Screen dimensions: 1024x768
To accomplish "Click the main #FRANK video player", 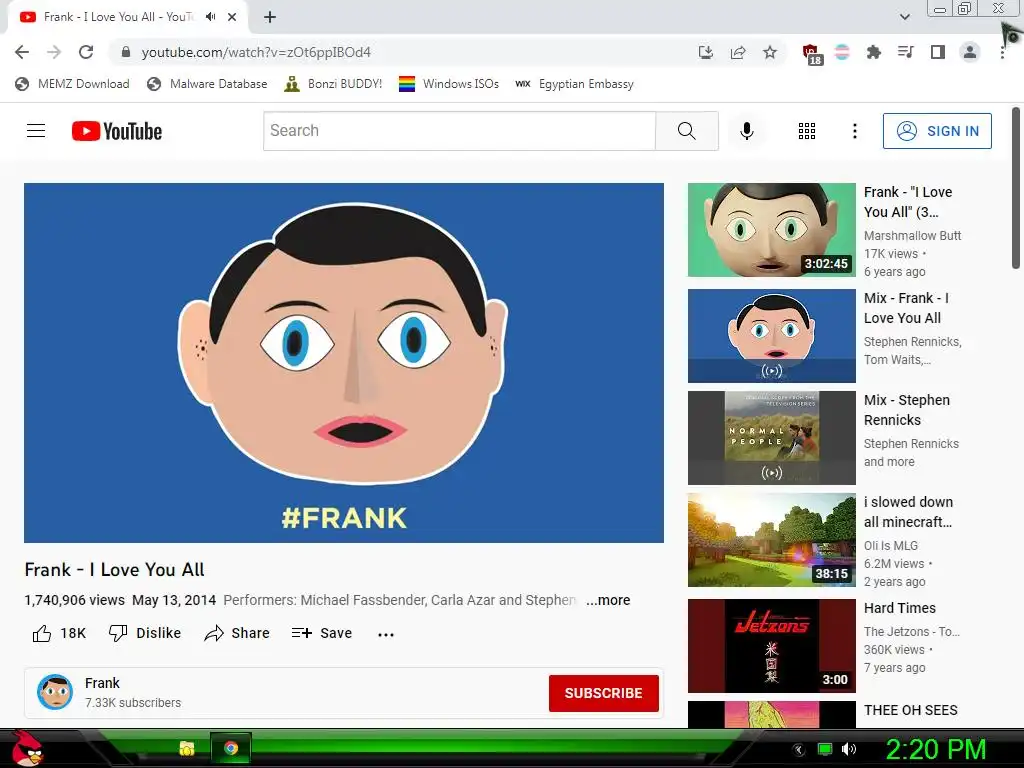I will [x=344, y=362].
